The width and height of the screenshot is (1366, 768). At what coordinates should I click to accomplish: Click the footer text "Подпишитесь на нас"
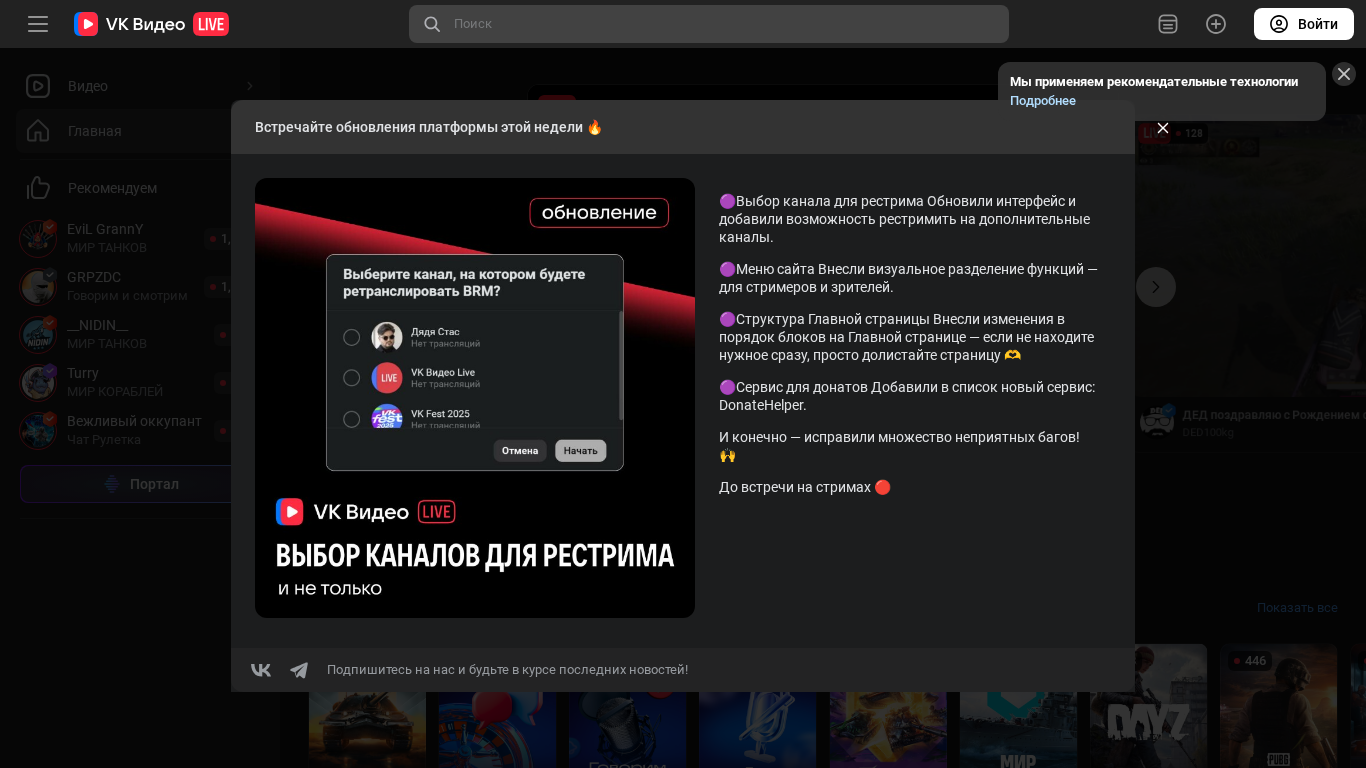(507, 670)
